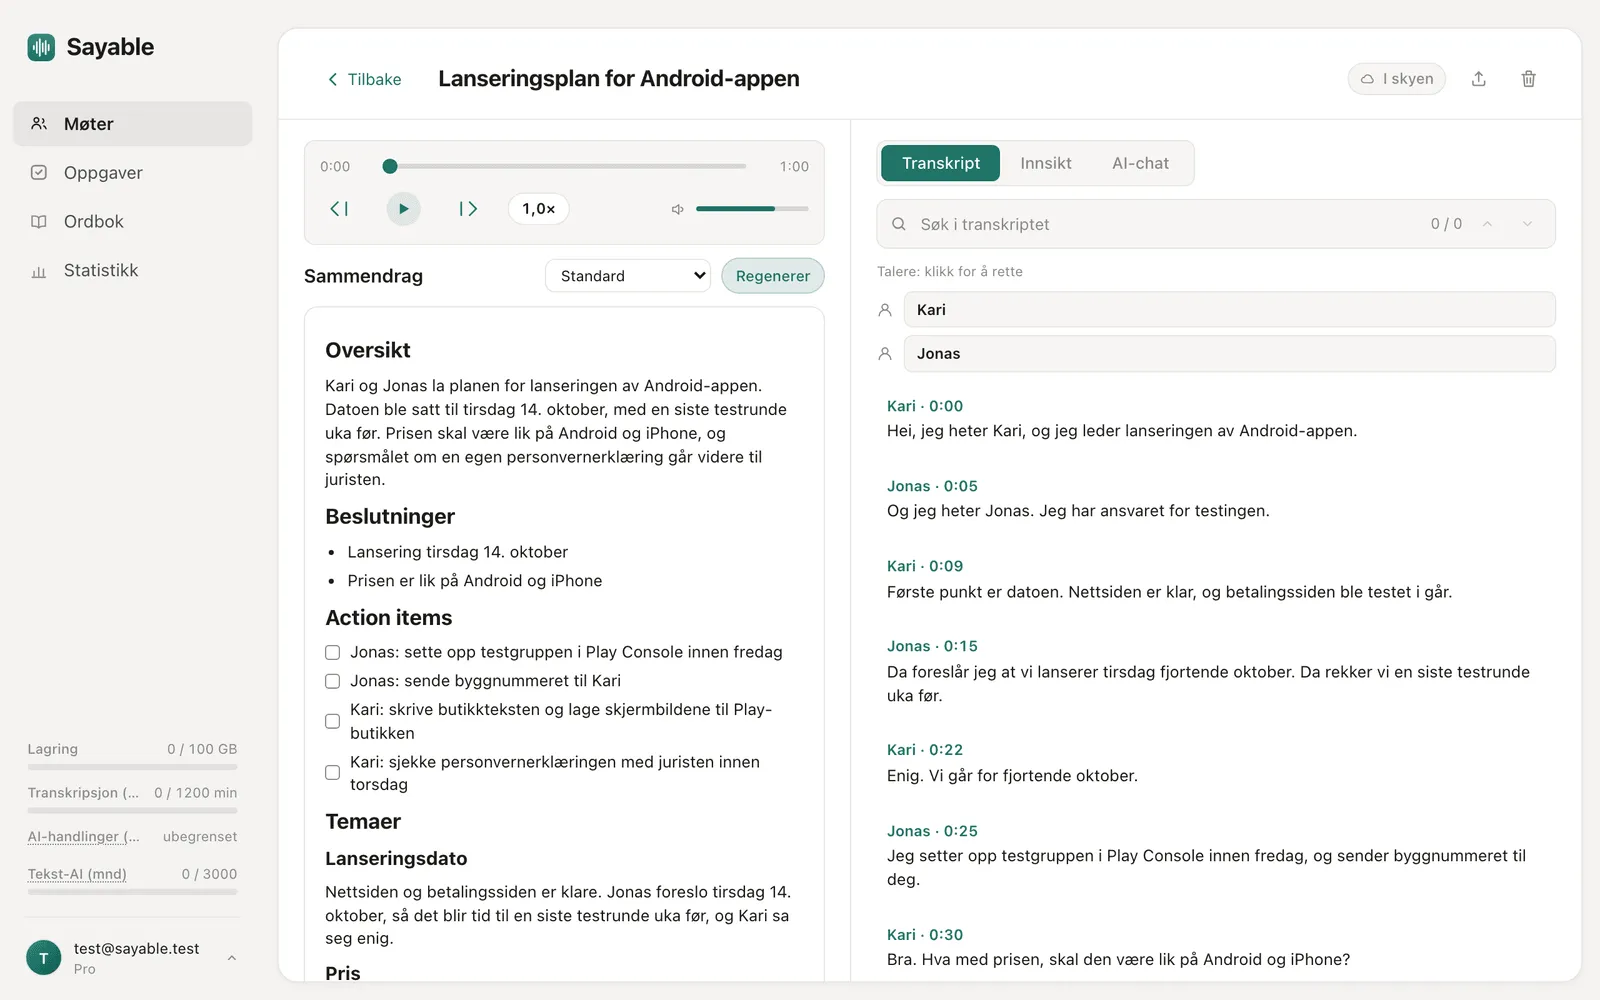Go to previous search result arrow
The height and width of the screenshot is (1000, 1600).
(x=1487, y=224)
